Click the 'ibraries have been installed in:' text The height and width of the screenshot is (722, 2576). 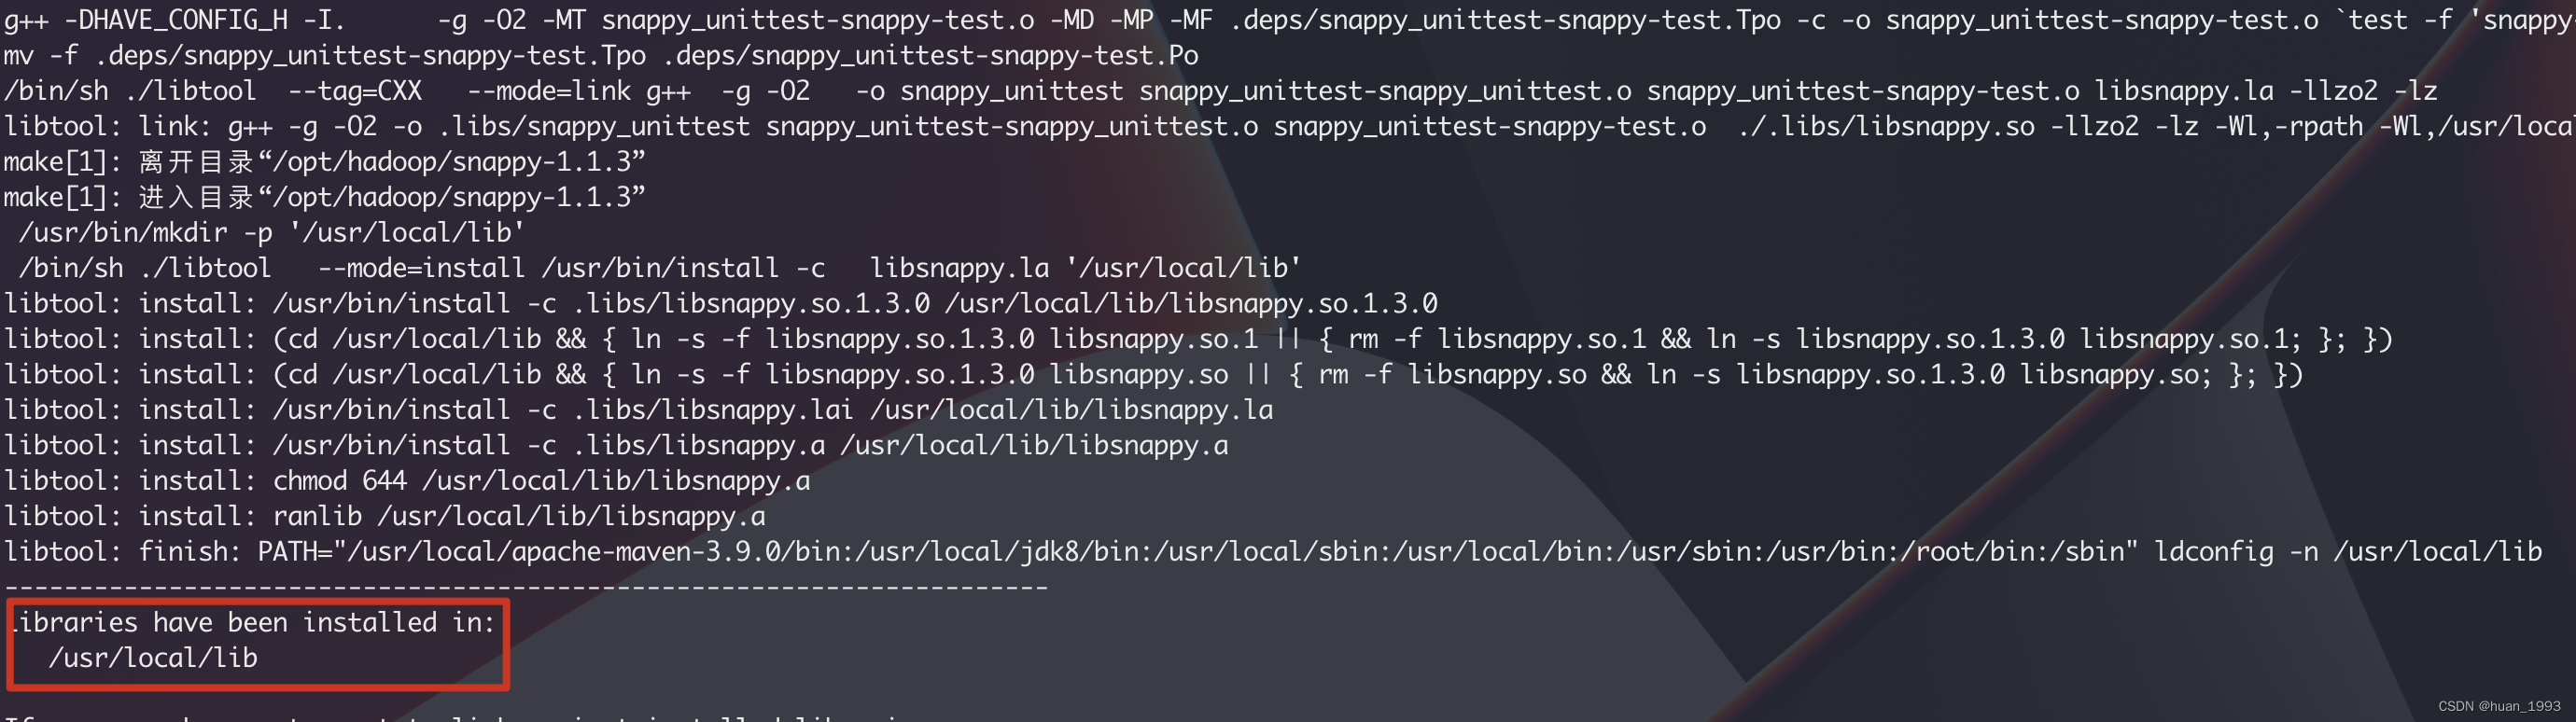(255, 623)
